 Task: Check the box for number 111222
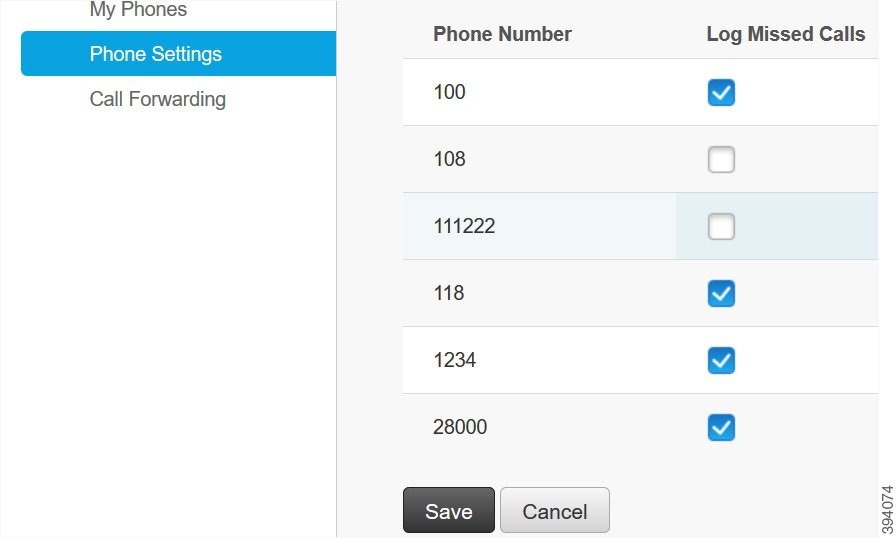(721, 227)
